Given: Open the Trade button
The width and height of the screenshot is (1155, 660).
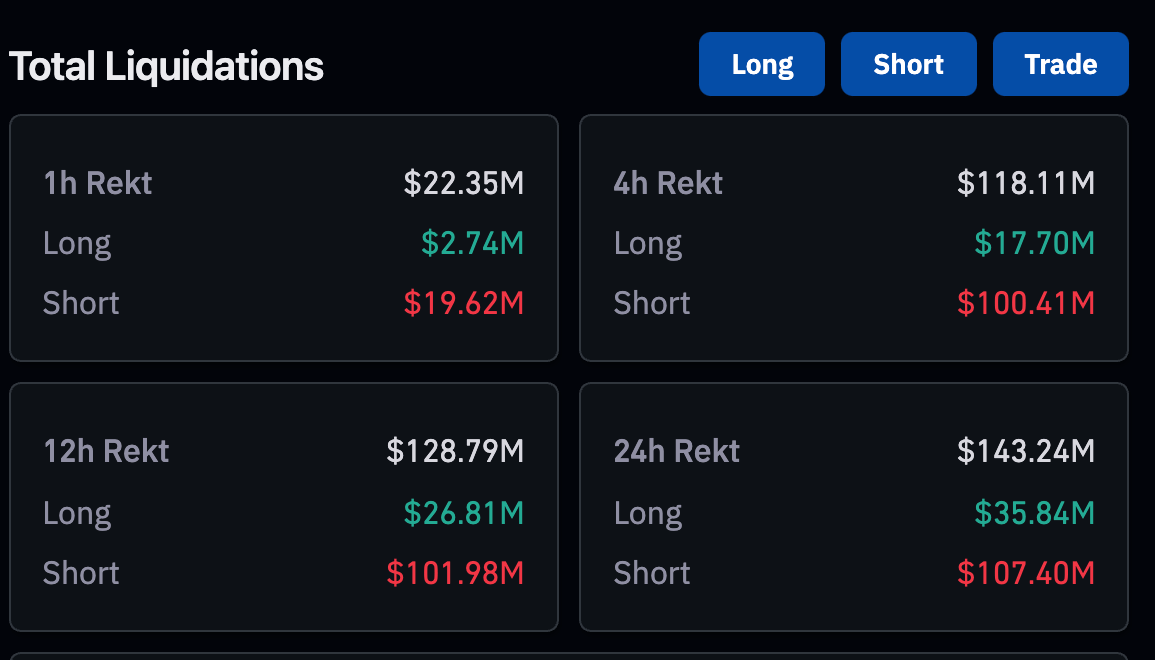Looking at the screenshot, I should click(1060, 64).
